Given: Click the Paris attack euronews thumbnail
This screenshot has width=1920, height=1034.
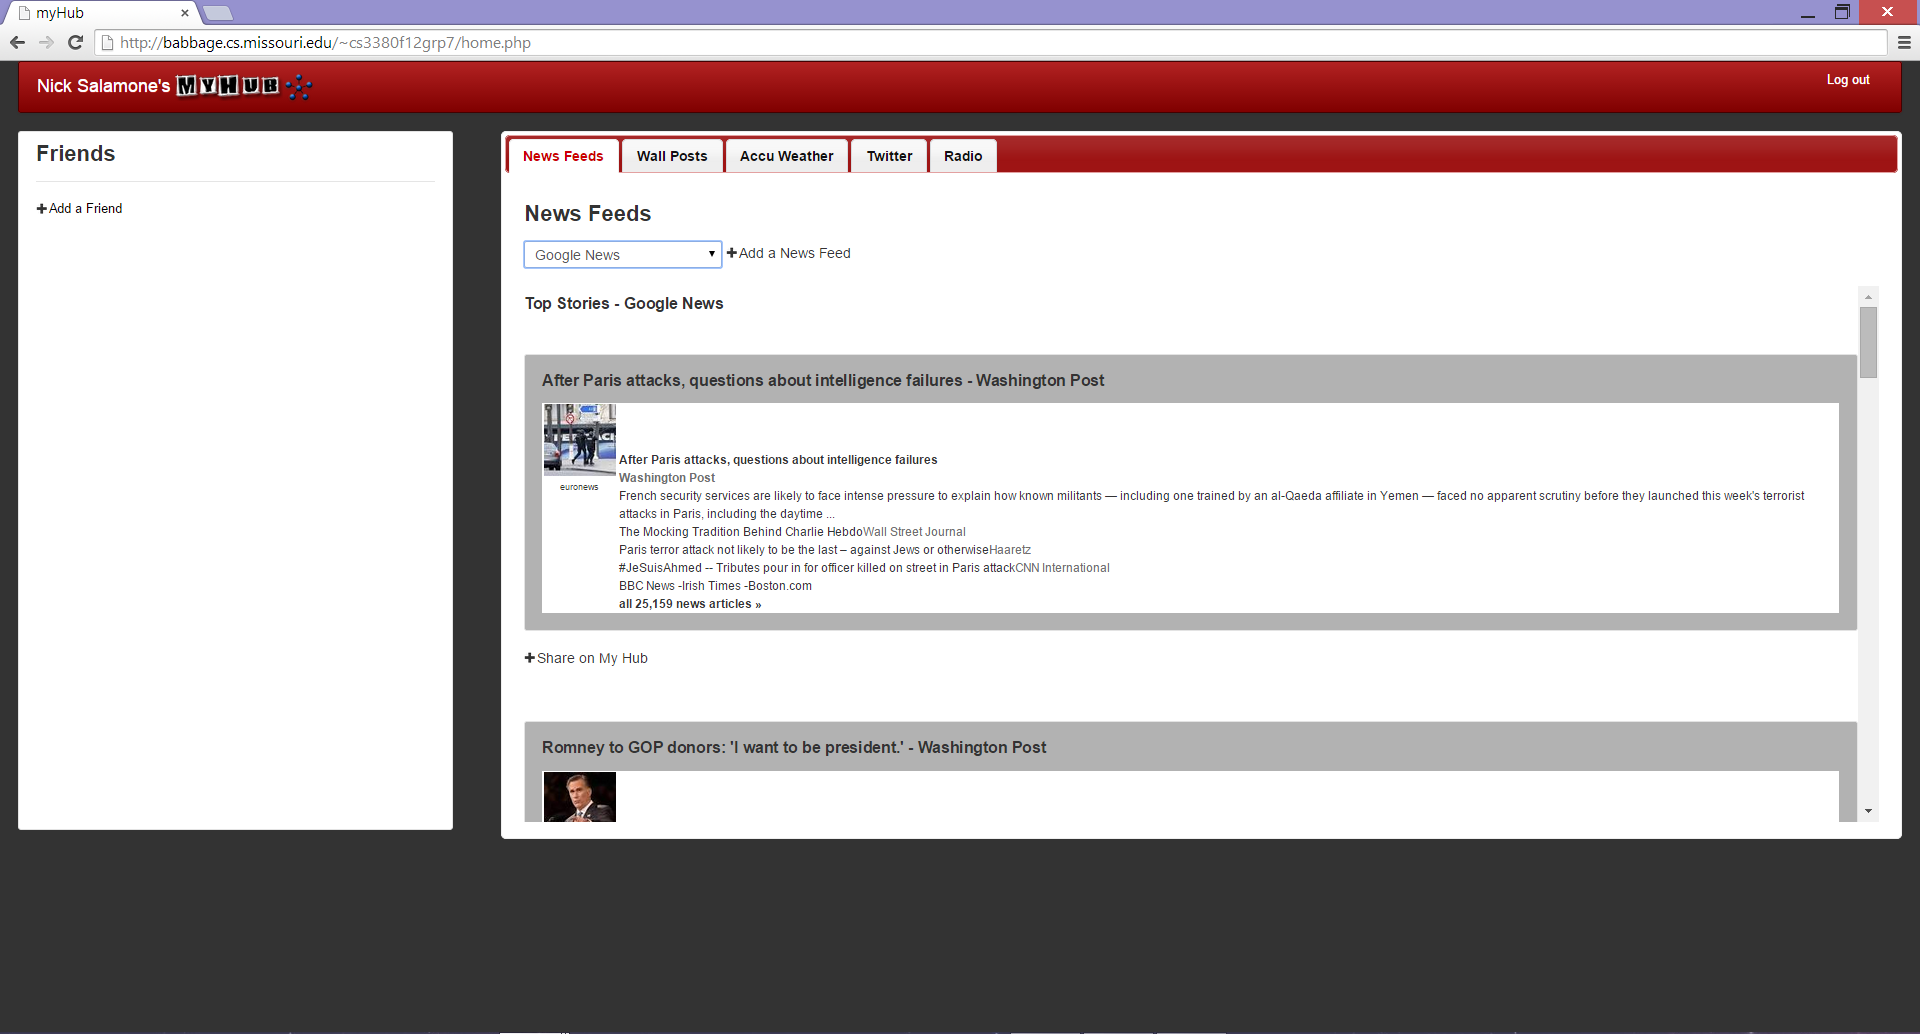Looking at the screenshot, I should (579, 439).
